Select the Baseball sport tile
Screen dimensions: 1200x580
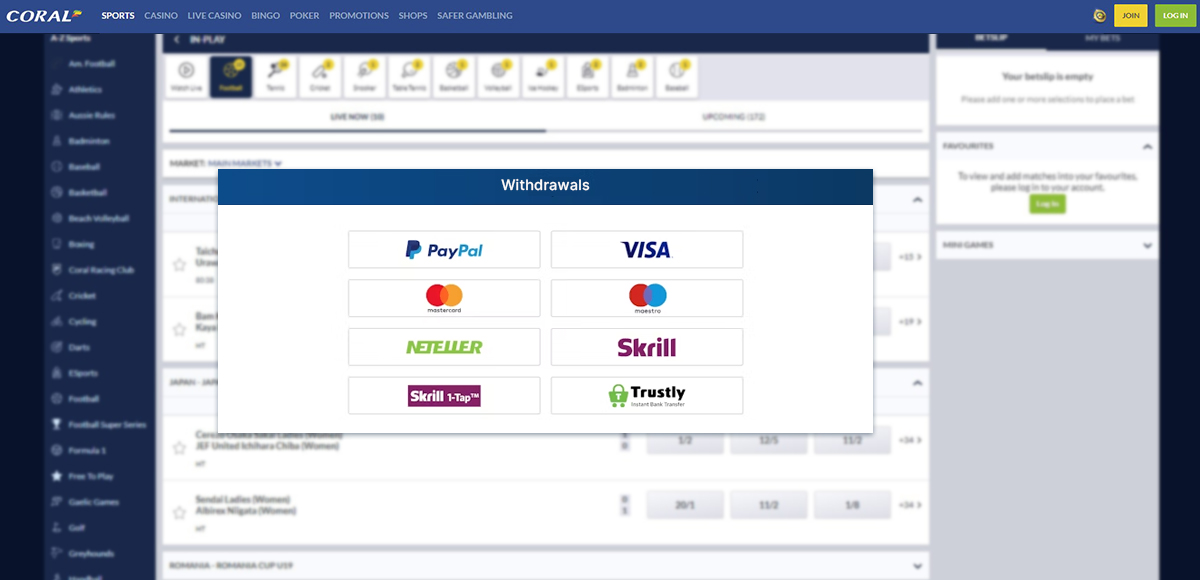677,77
